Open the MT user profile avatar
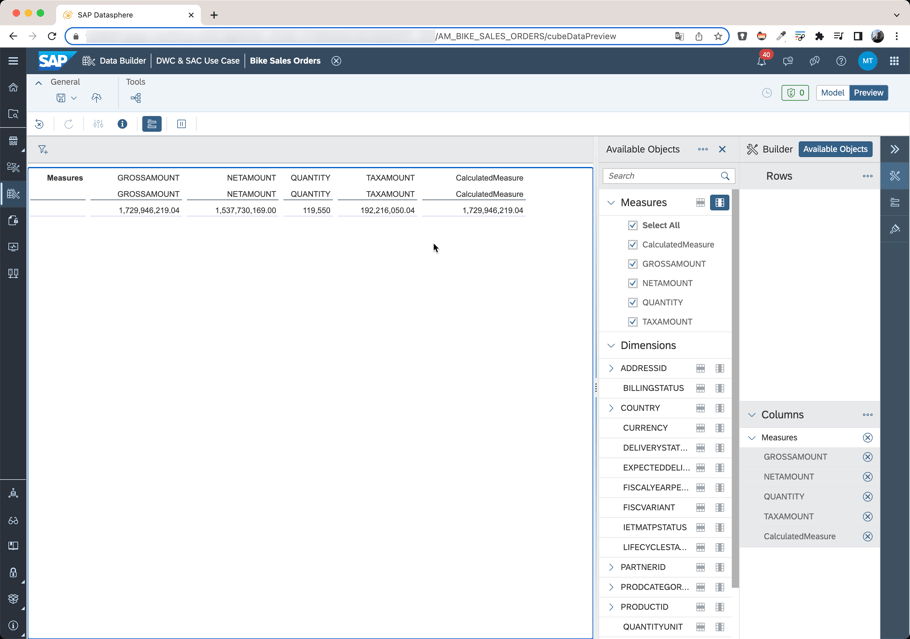Image resolution: width=910 pixels, height=639 pixels. coord(867,61)
